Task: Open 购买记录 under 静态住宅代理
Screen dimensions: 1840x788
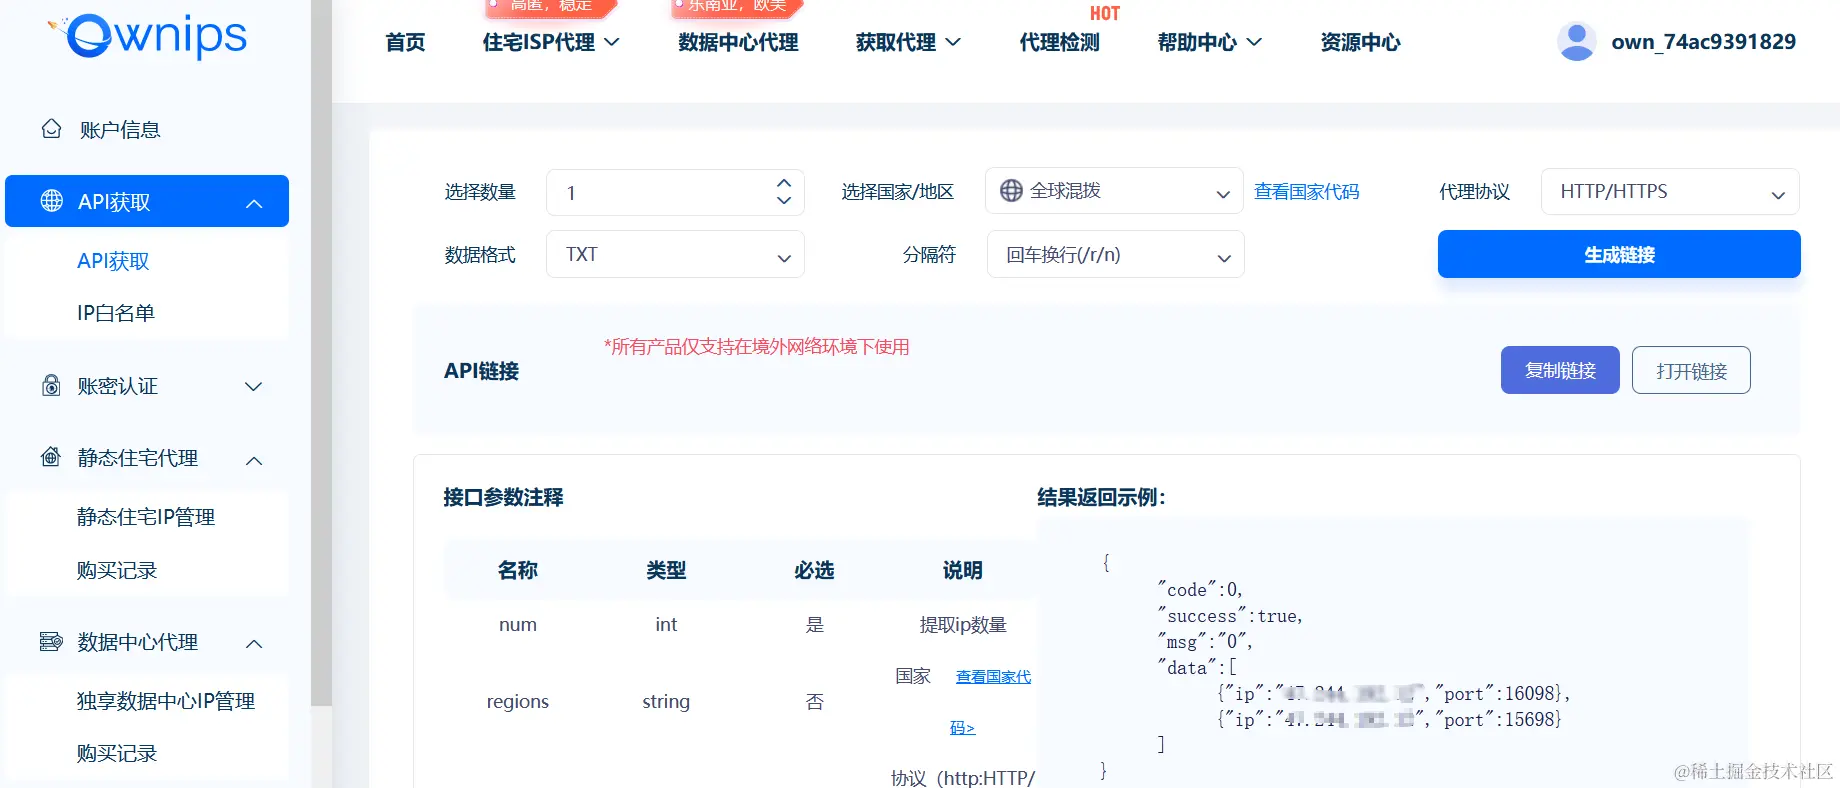Action: coord(117,570)
